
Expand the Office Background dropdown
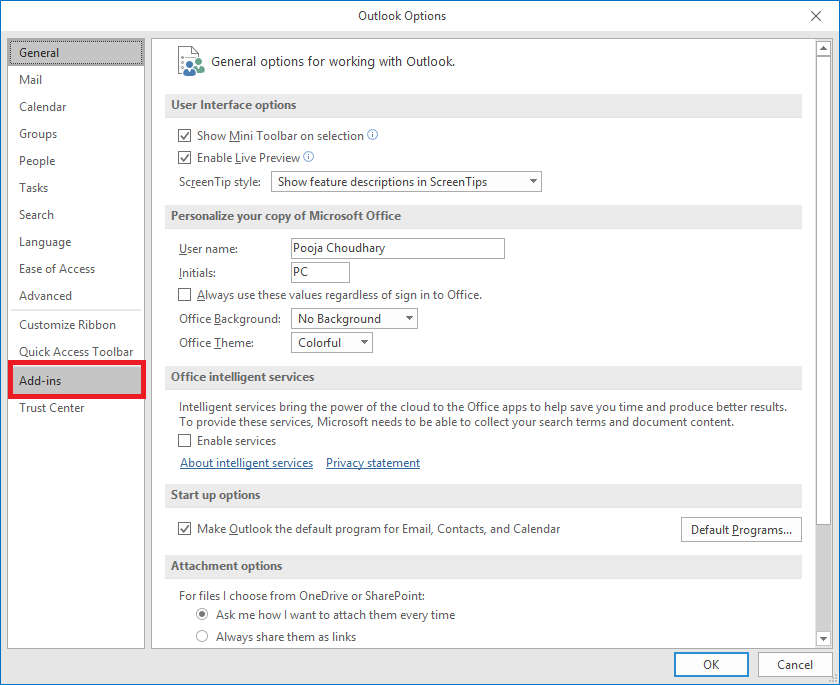(354, 319)
